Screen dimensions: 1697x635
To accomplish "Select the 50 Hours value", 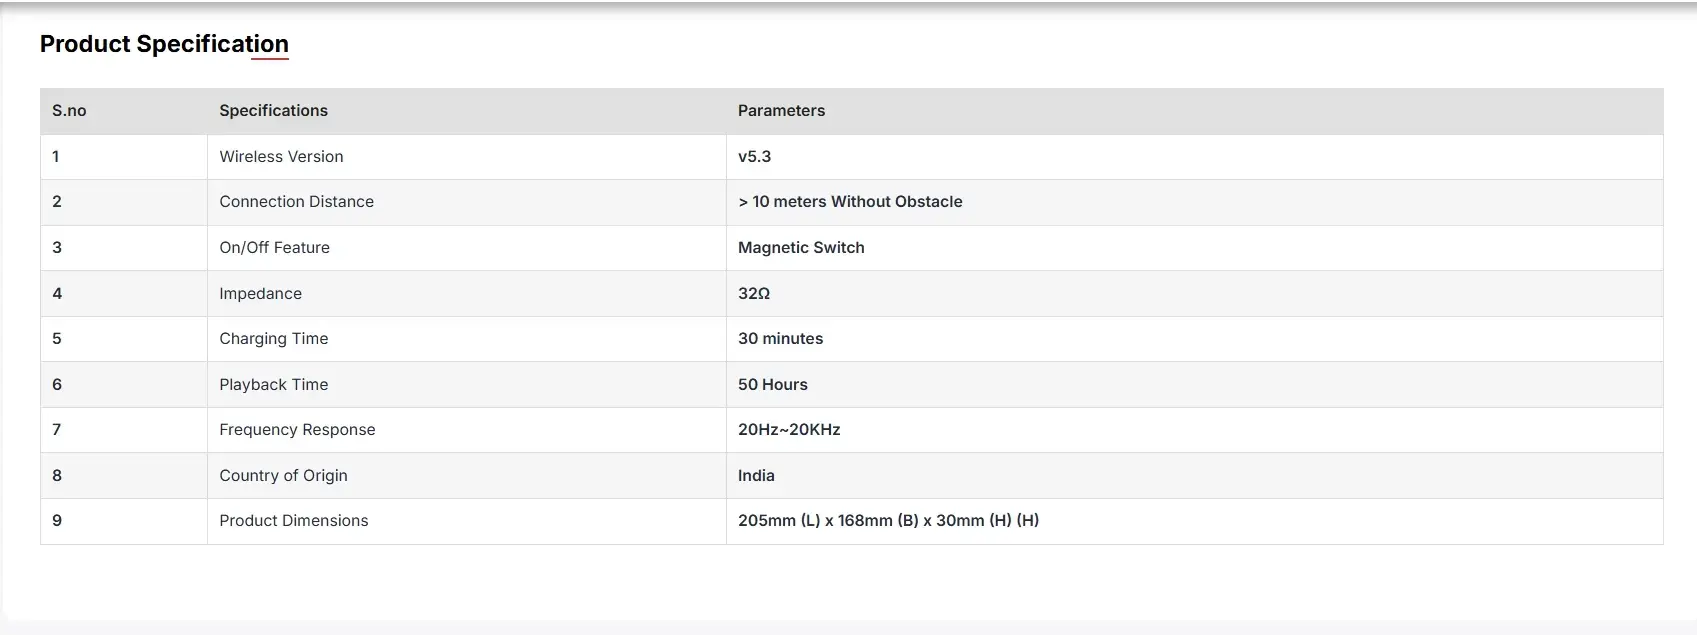I will (x=772, y=385).
